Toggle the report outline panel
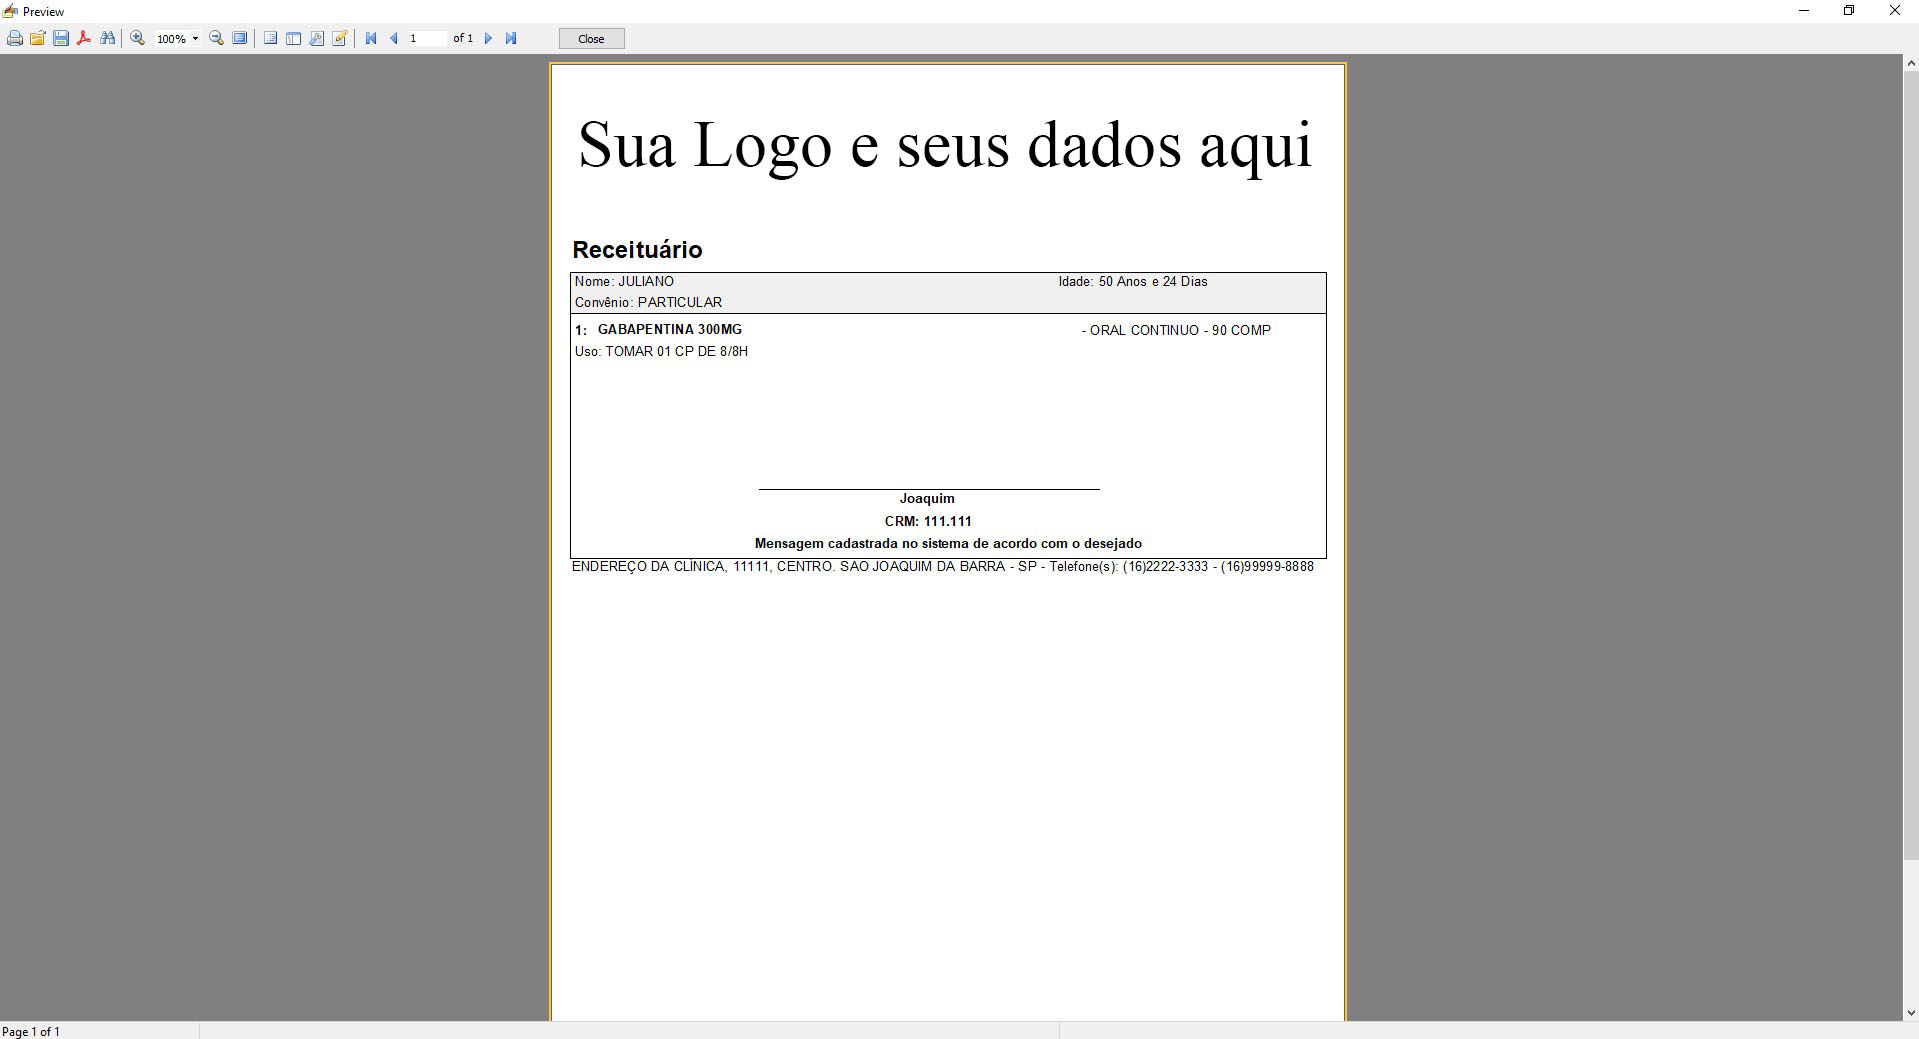Viewport: 1919px width, 1039px height. tap(270, 39)
